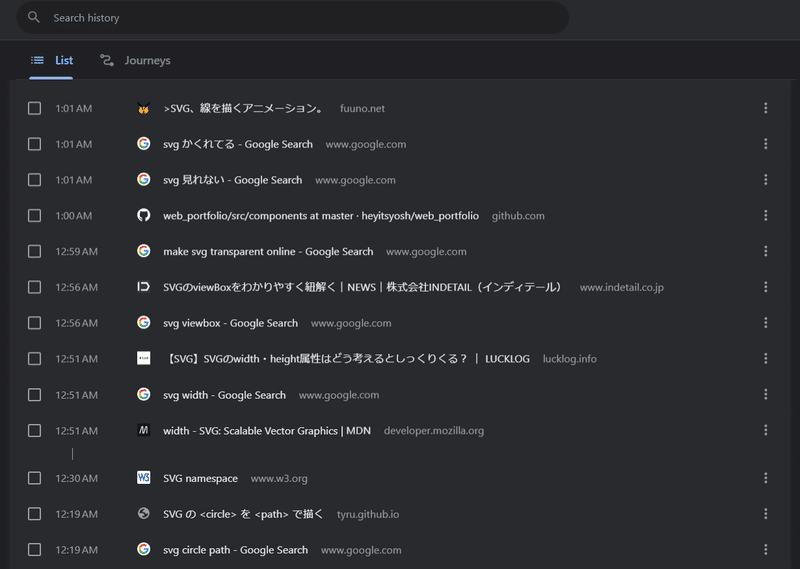
Task: Click the search magnifier icon
Action: tap(34, 18)
